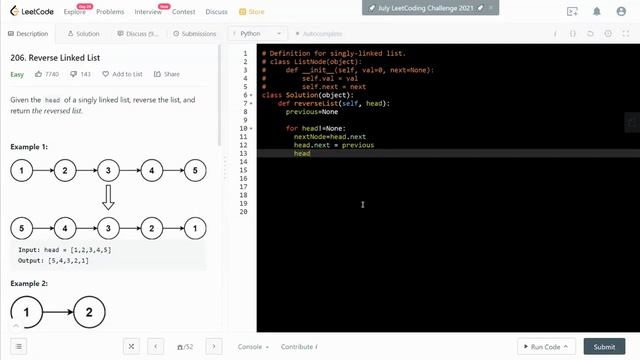Open the user profile avatar
640x360 pixels.
click(621, 11)
